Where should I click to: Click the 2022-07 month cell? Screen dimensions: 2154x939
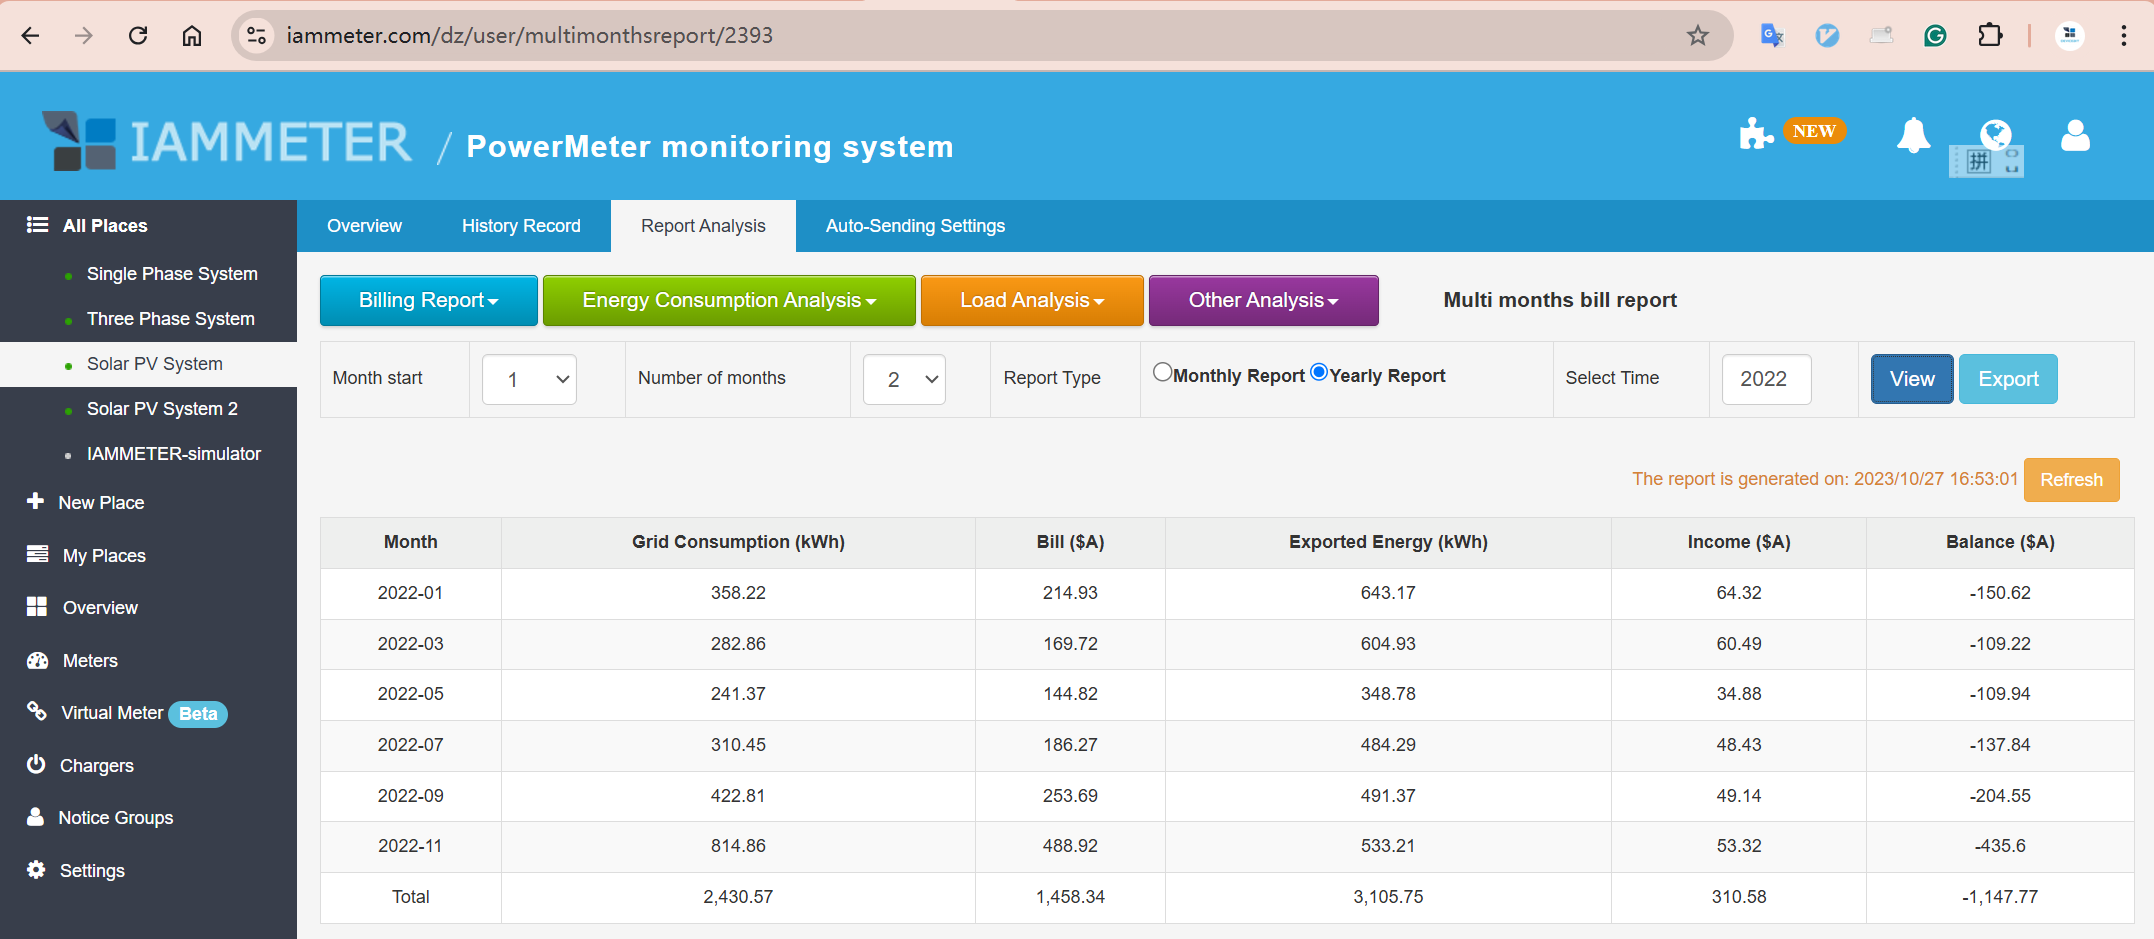pos(410,745)
